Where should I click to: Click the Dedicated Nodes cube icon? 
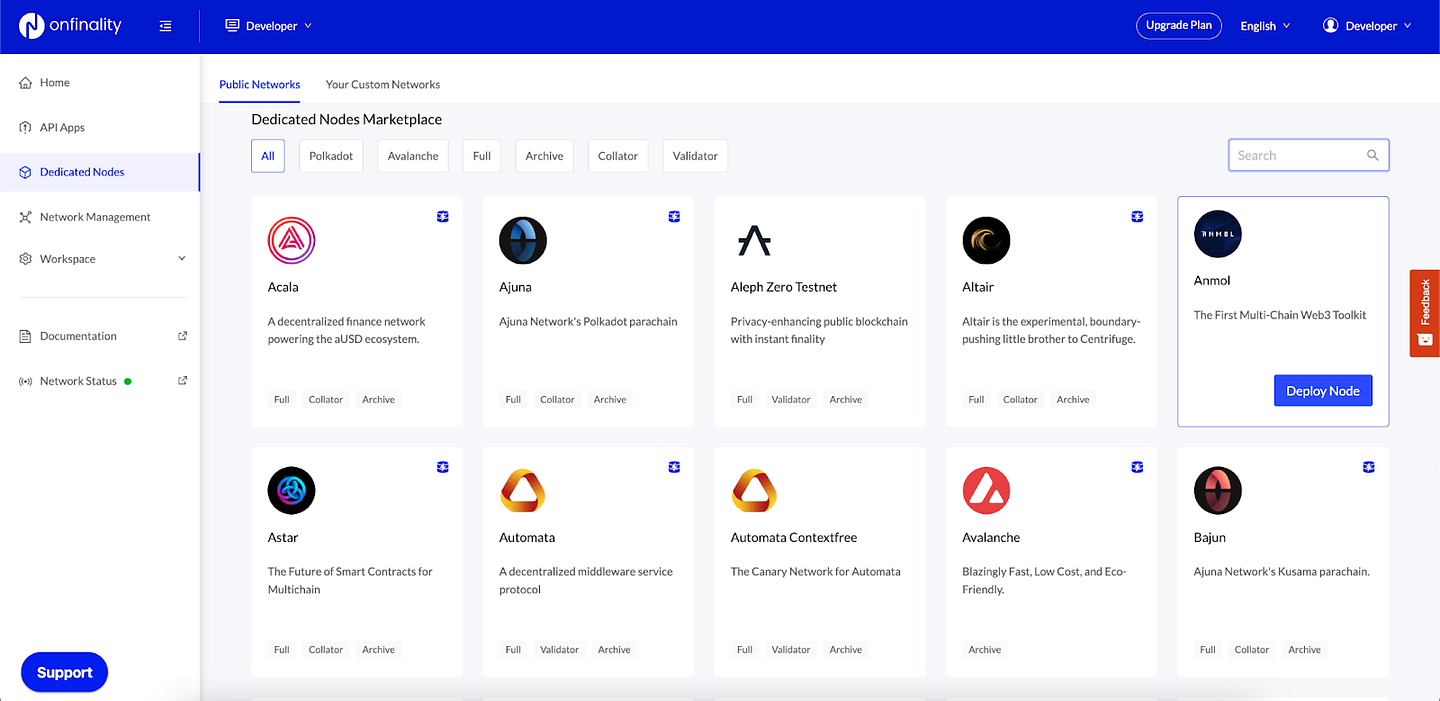click(x=26, y=172)
